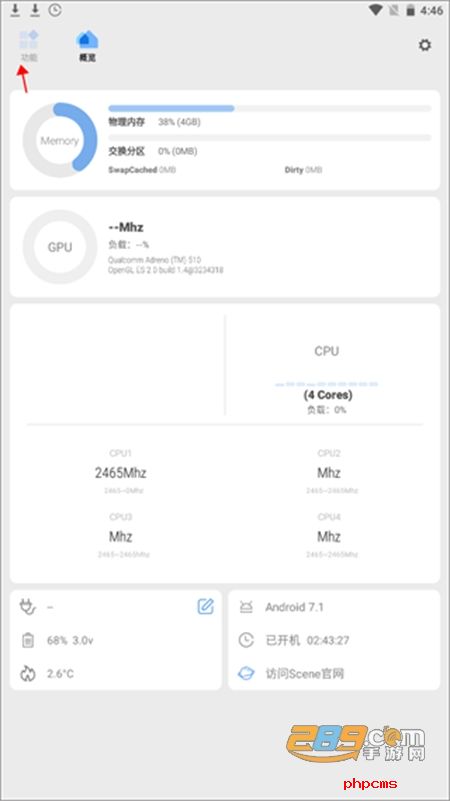Tap the uptime clock icon
The width and height of the screenshot is (450, 801).
(246, 640)
